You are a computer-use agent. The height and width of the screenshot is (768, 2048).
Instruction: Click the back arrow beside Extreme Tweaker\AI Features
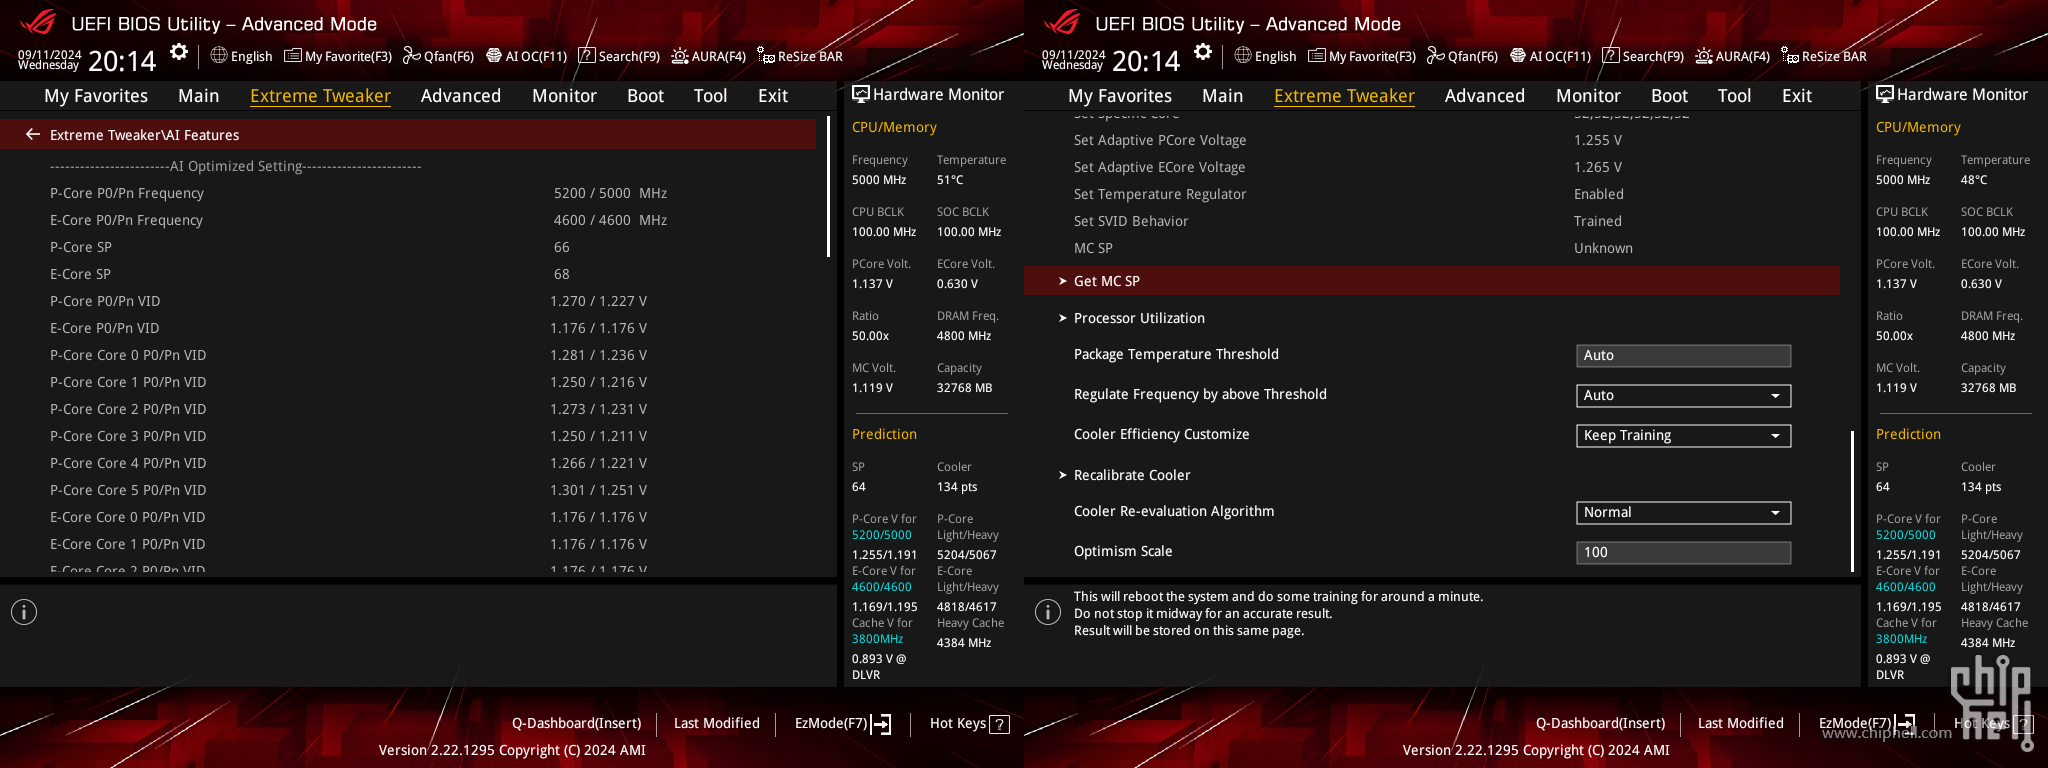click(33, 134)
